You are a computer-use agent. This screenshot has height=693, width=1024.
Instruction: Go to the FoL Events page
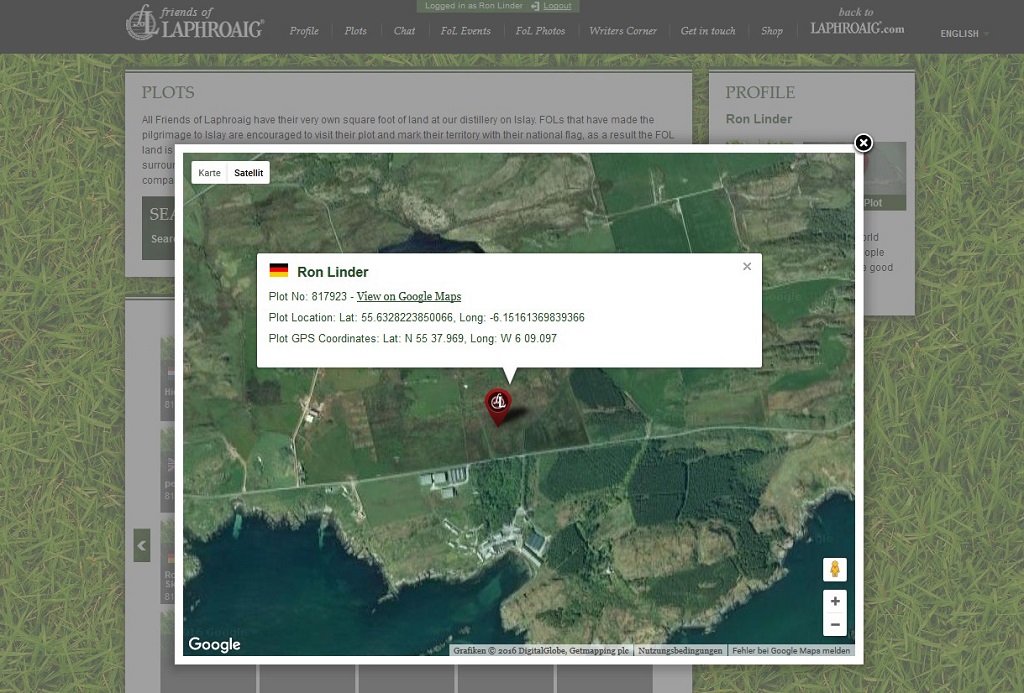click(465, 31)
